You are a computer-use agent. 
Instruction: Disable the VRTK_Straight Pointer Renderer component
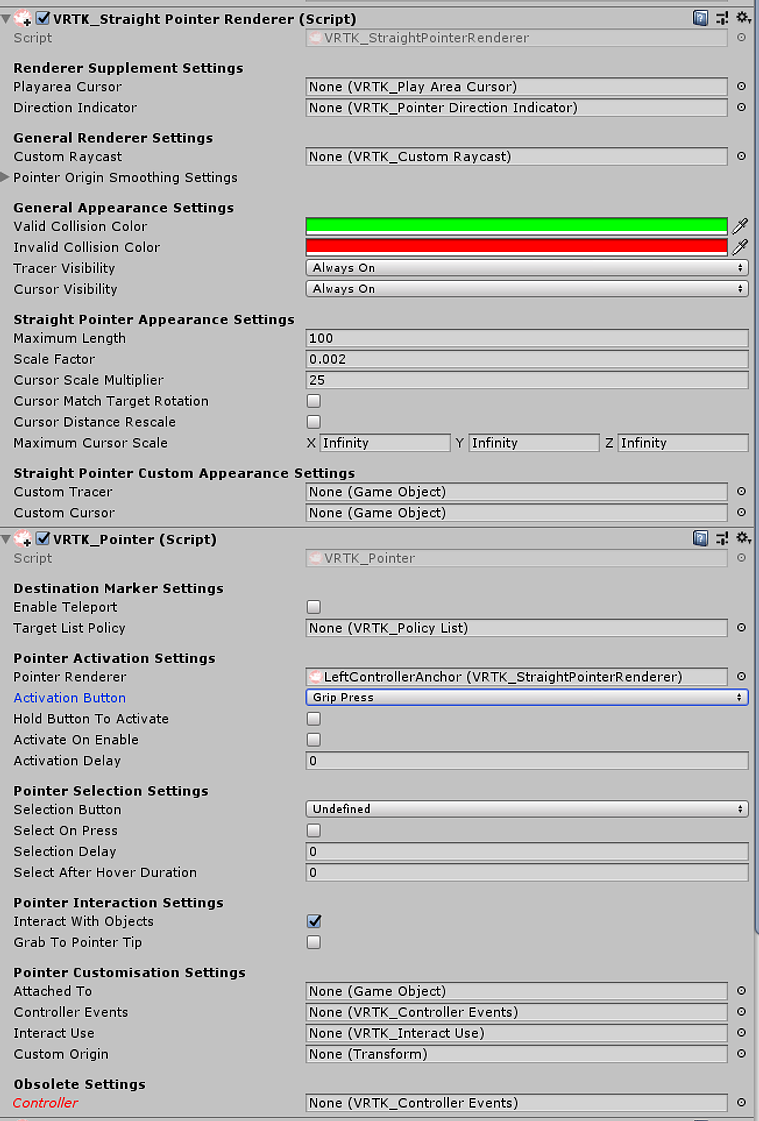[43, 18]
